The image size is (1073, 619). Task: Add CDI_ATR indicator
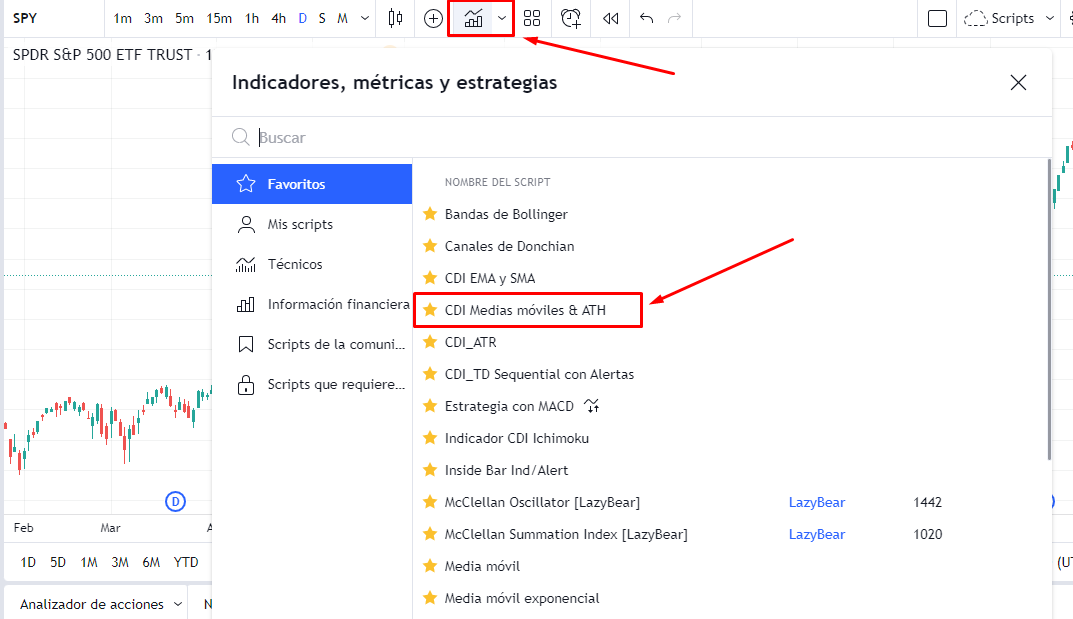point(470,342)
